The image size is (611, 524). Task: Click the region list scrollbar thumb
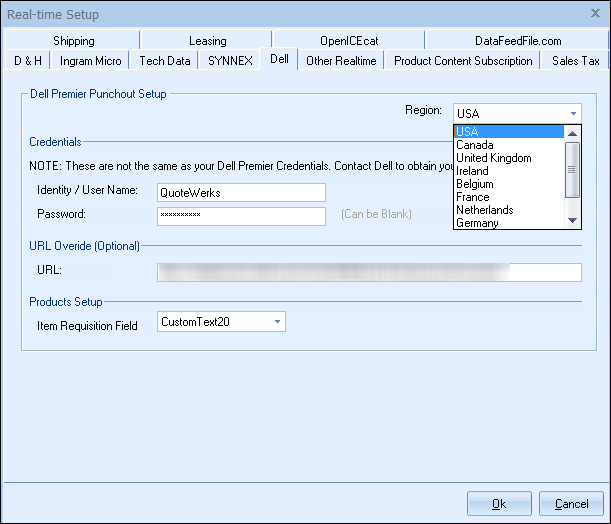572,170
